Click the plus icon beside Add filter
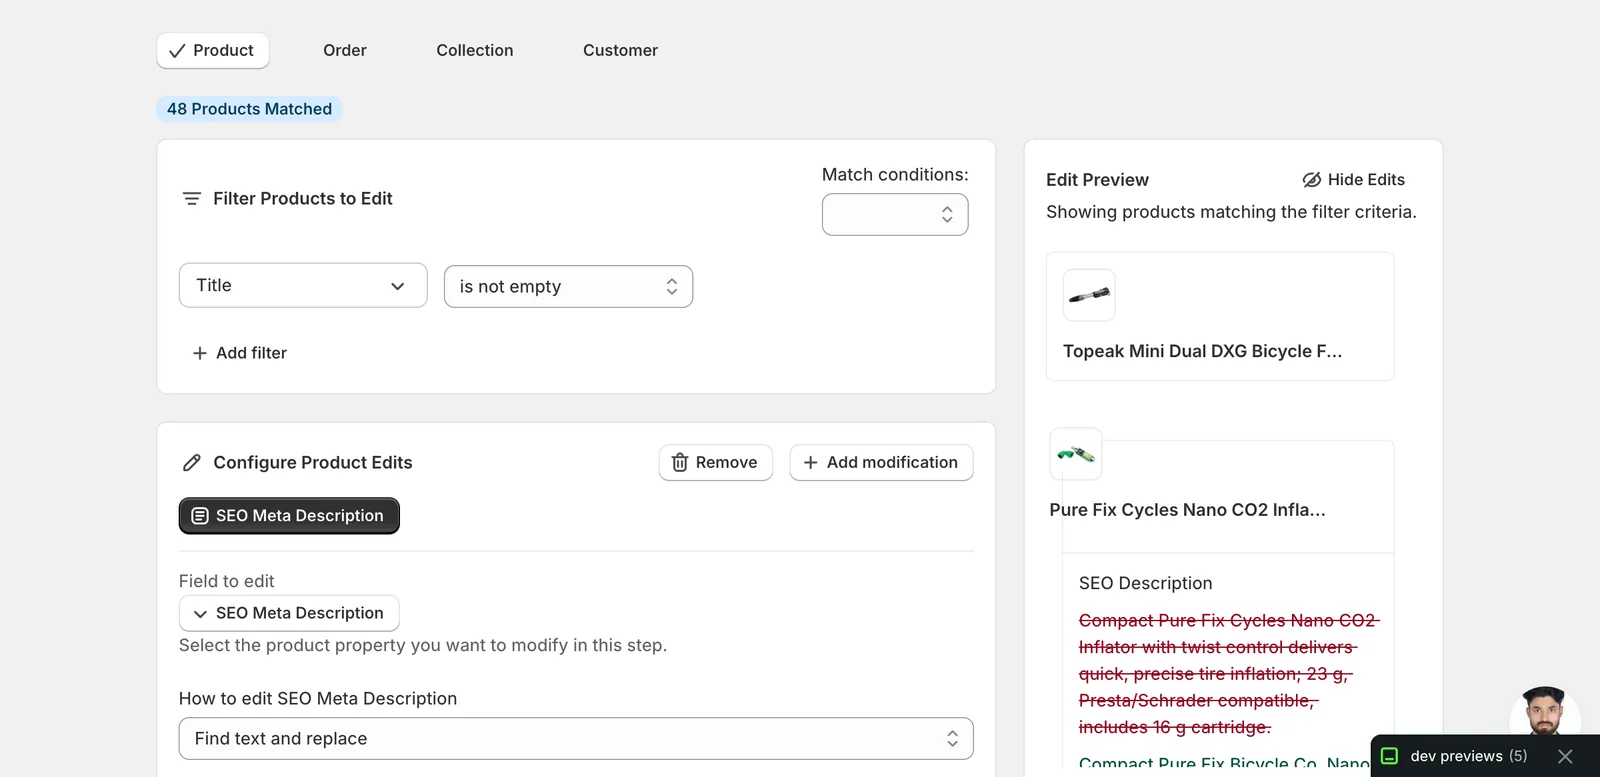This screenshot has width=1600, height=777. tap(200, 353)
